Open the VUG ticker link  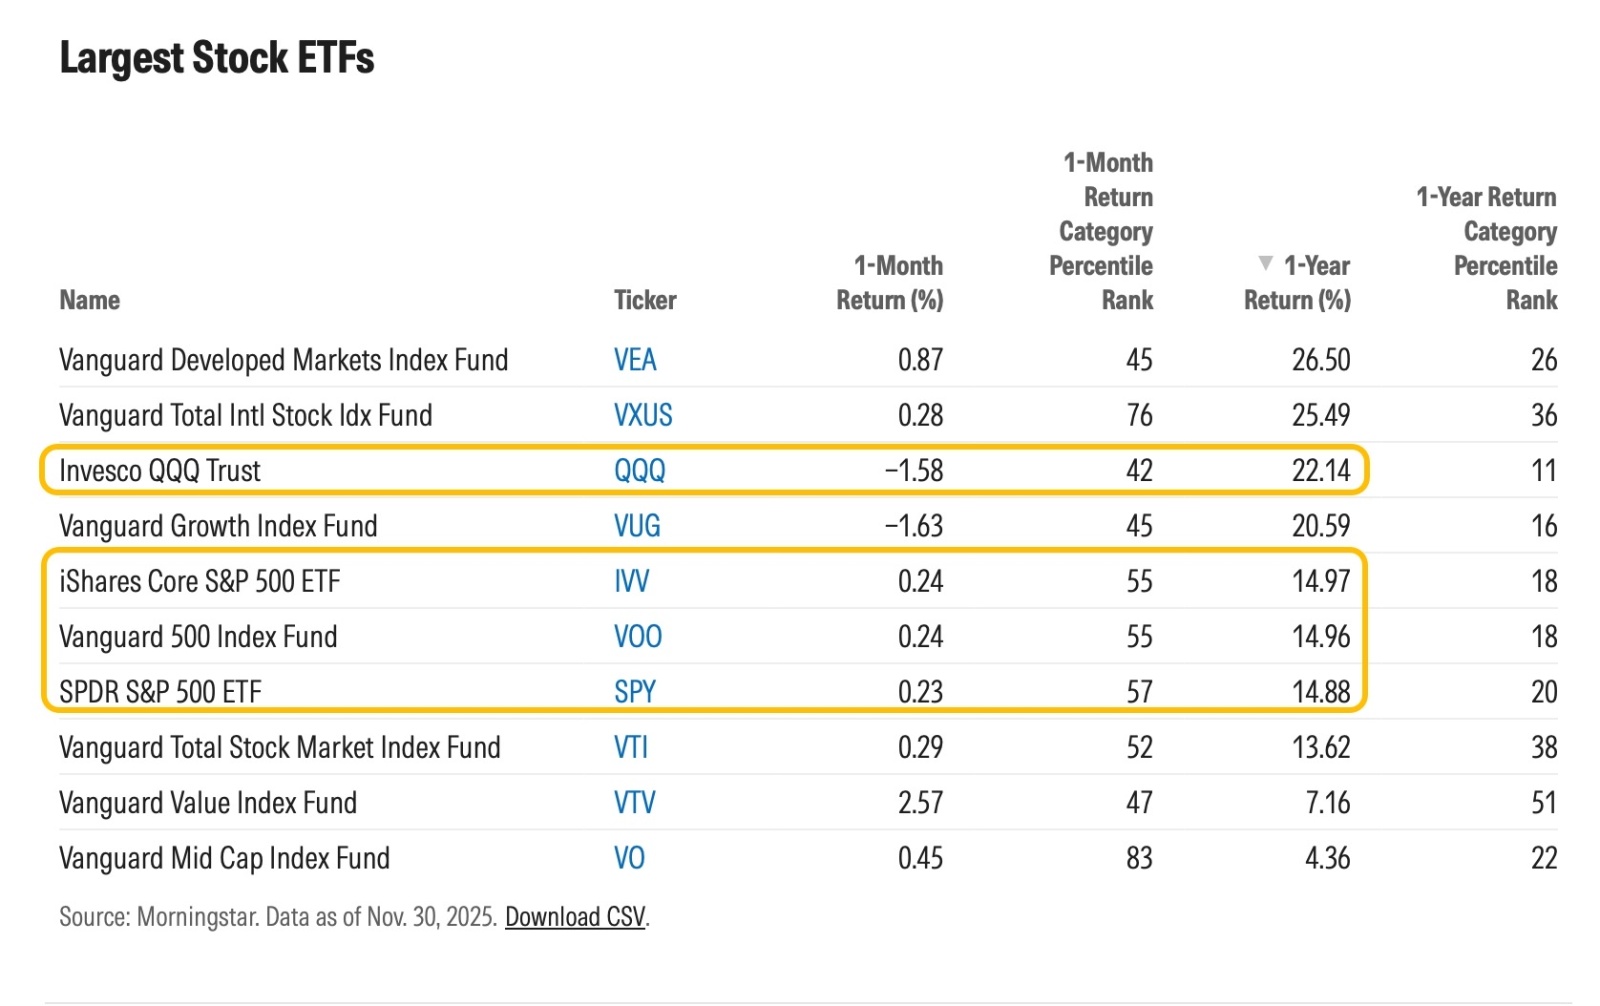637,526
